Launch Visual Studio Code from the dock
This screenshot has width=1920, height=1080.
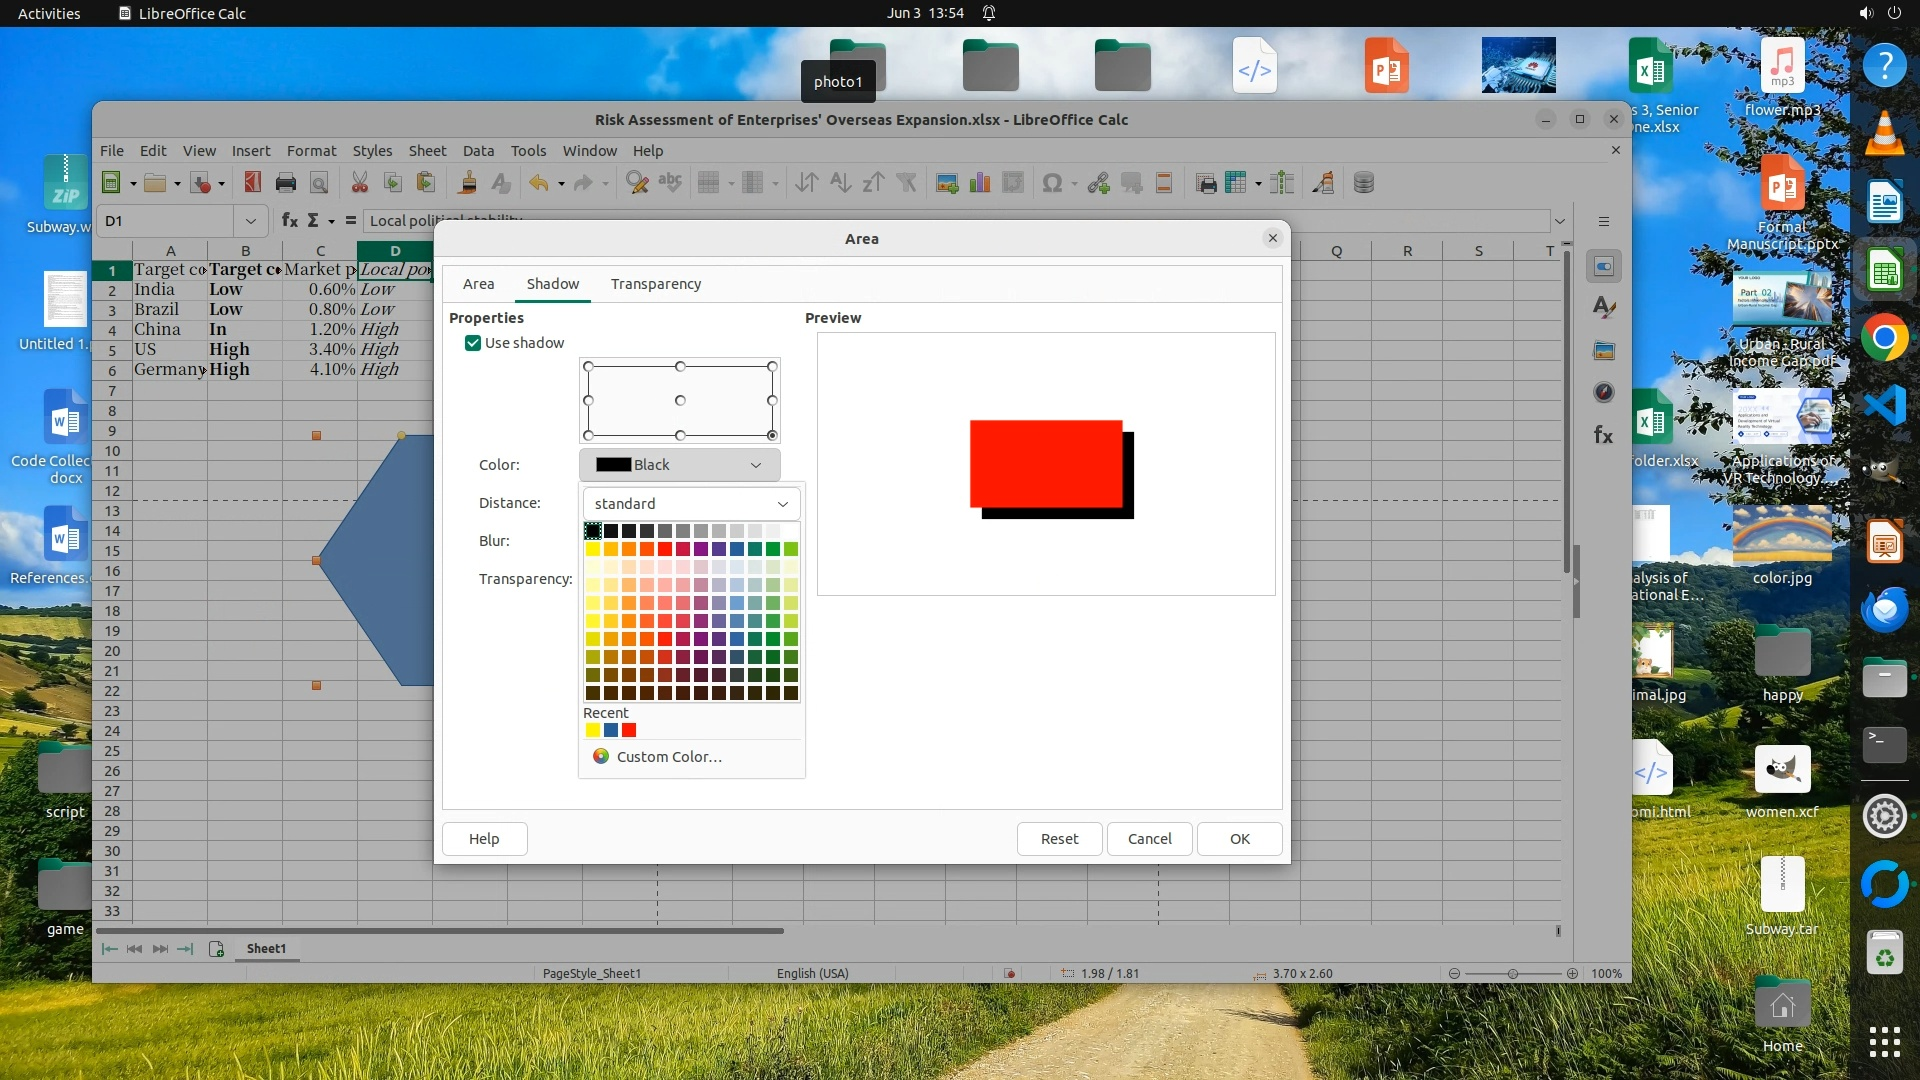(1884, 406)
